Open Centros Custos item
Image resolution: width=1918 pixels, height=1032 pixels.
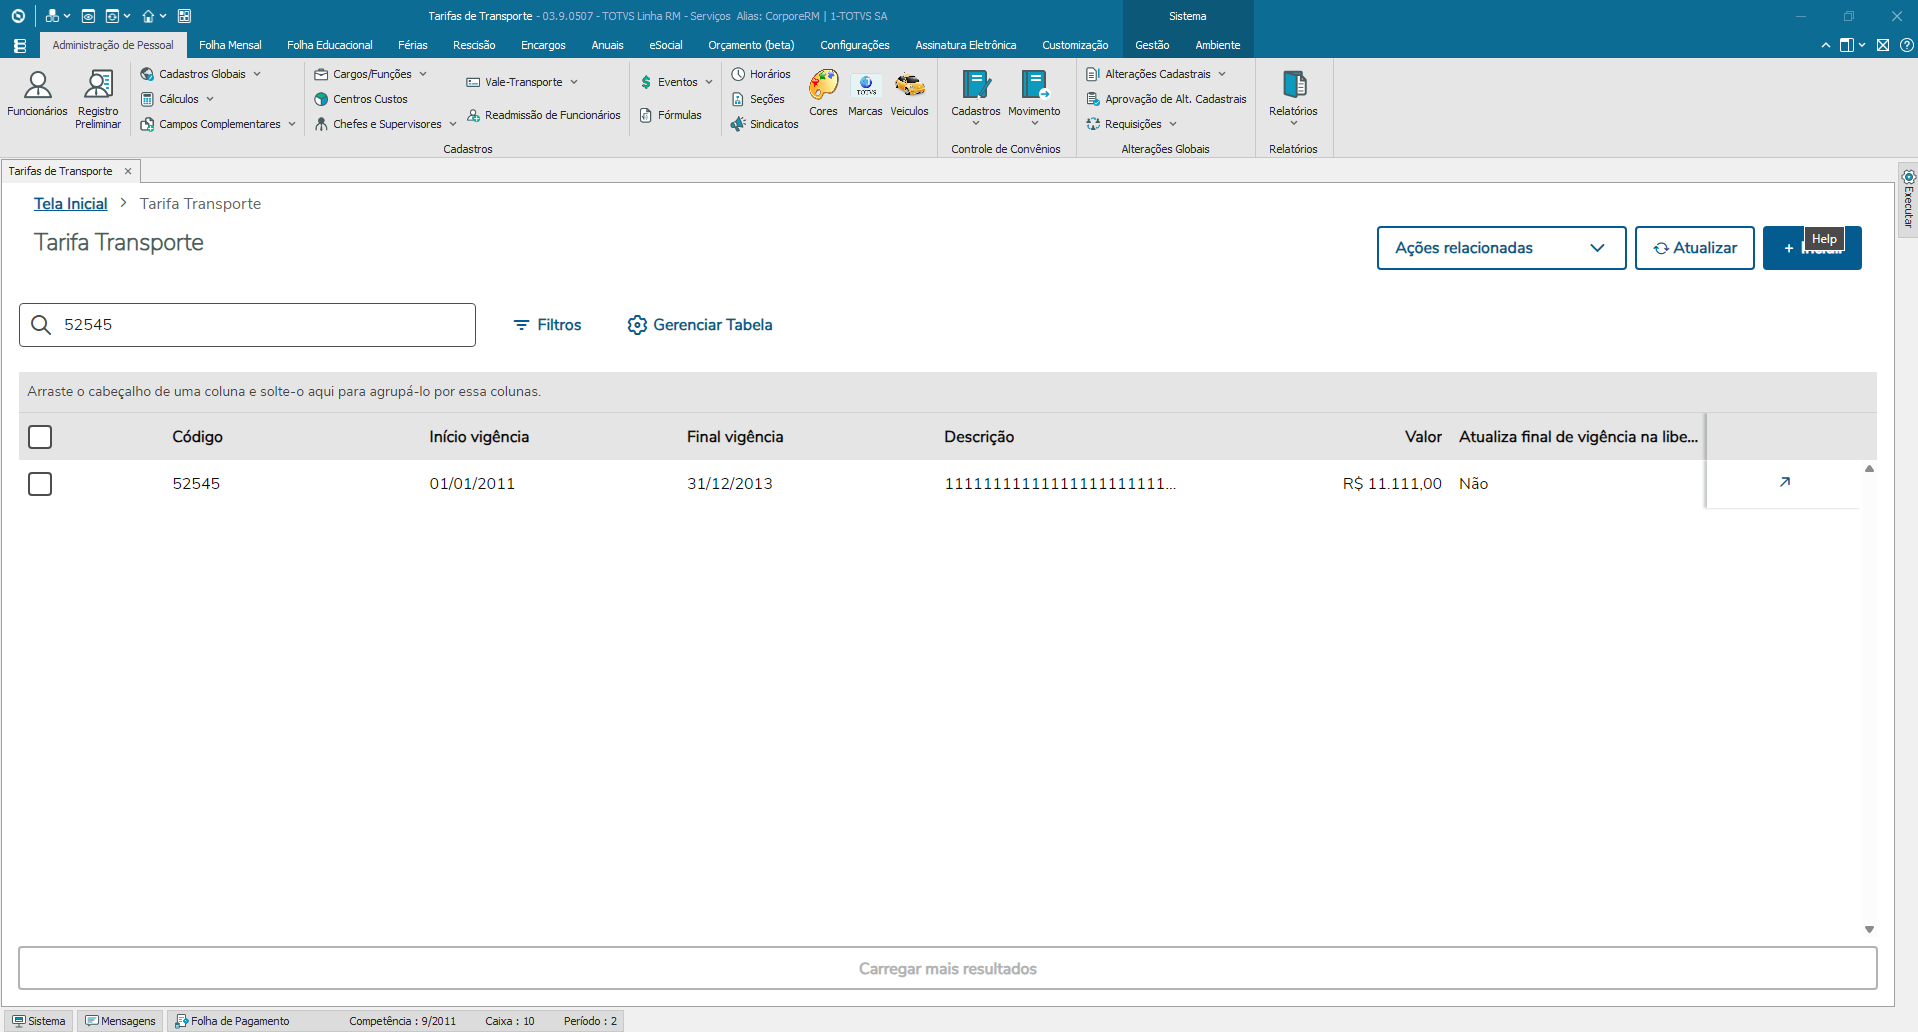(x=361, y=99)
